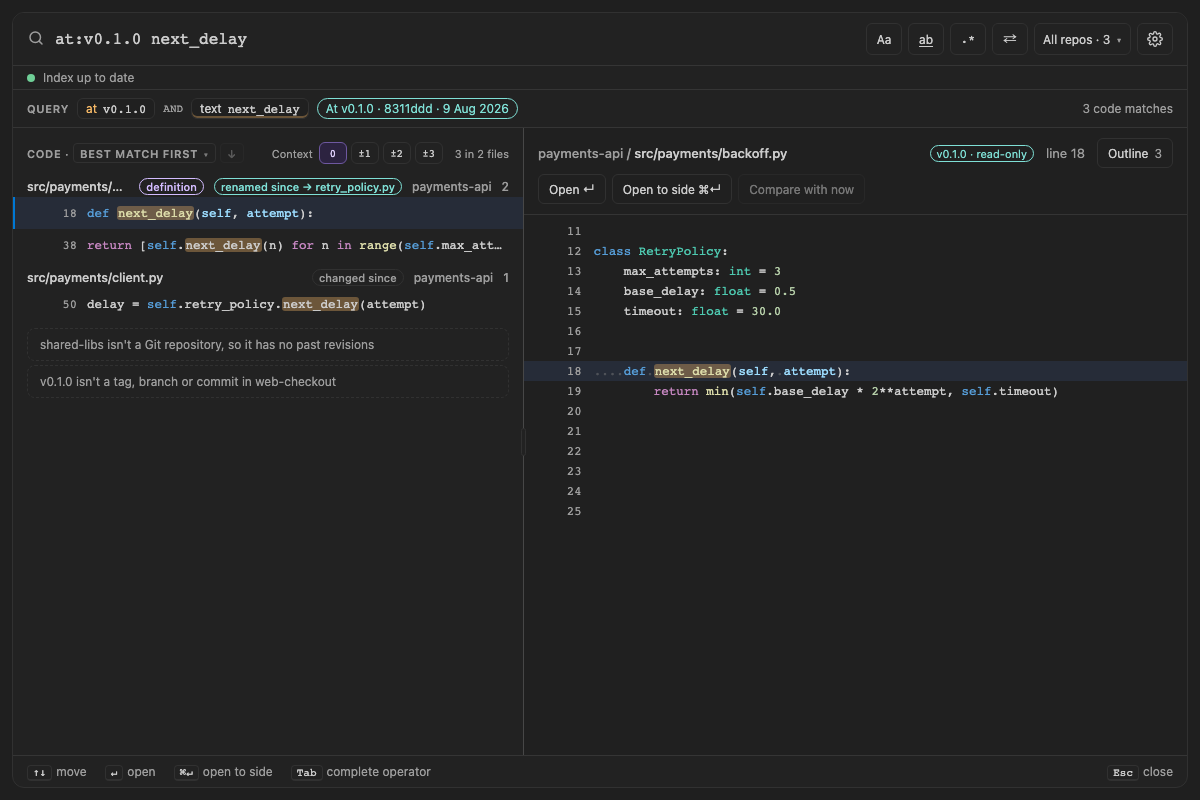Select result line 18 def next_delay
Viewport: 1200px width, 800px height.
[x=268, y=213]
